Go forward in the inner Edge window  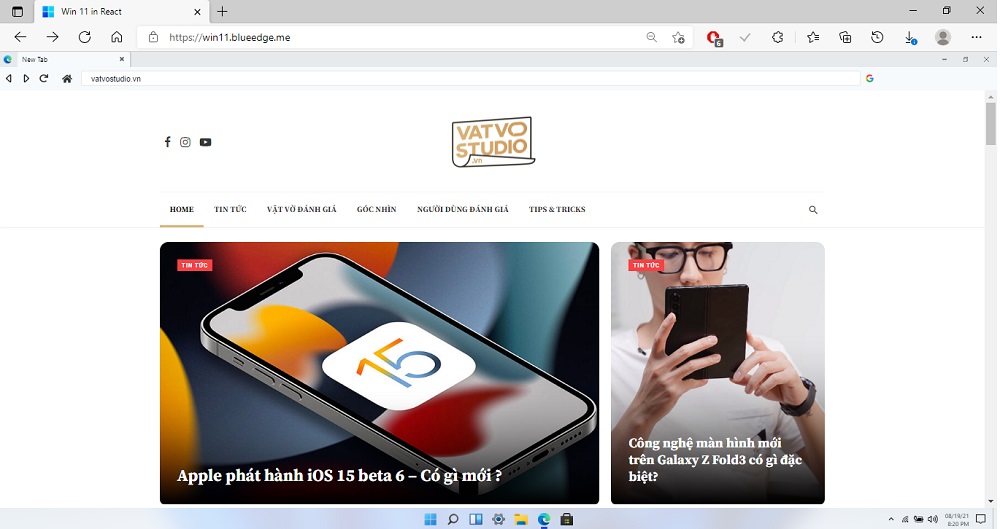click(x=26, y=78)
